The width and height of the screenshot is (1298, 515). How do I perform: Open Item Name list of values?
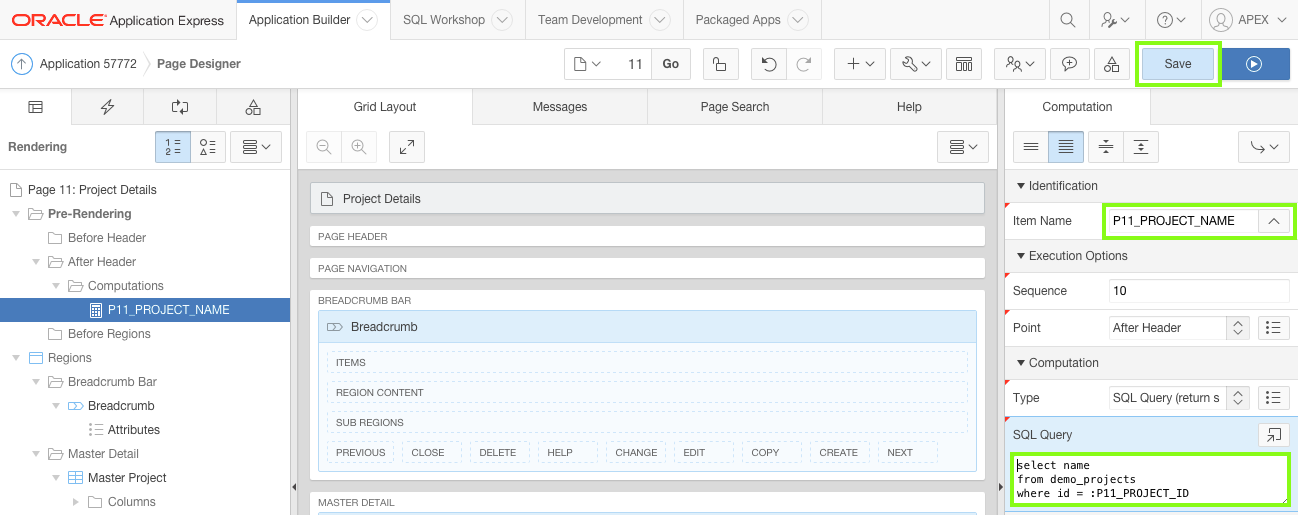(x=1273, y=221)
